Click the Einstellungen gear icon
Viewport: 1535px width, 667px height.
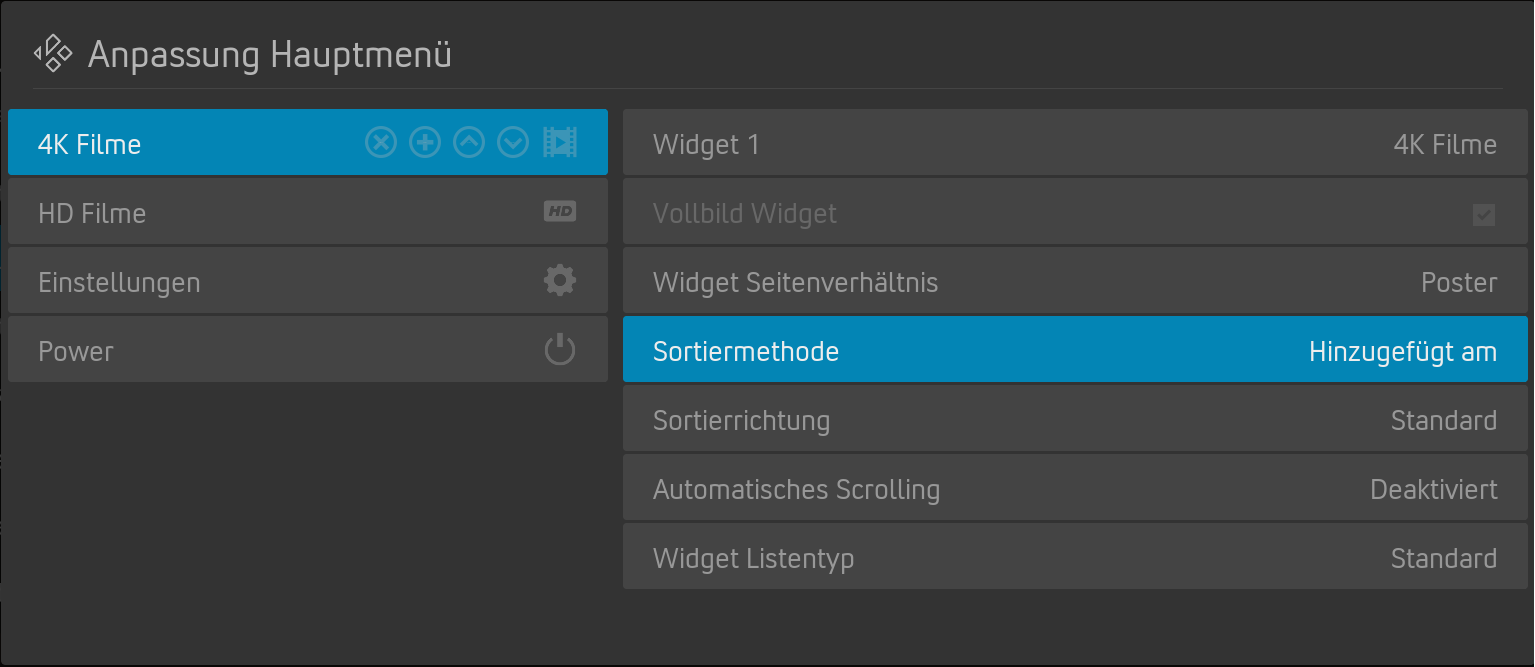coord(560,280)
